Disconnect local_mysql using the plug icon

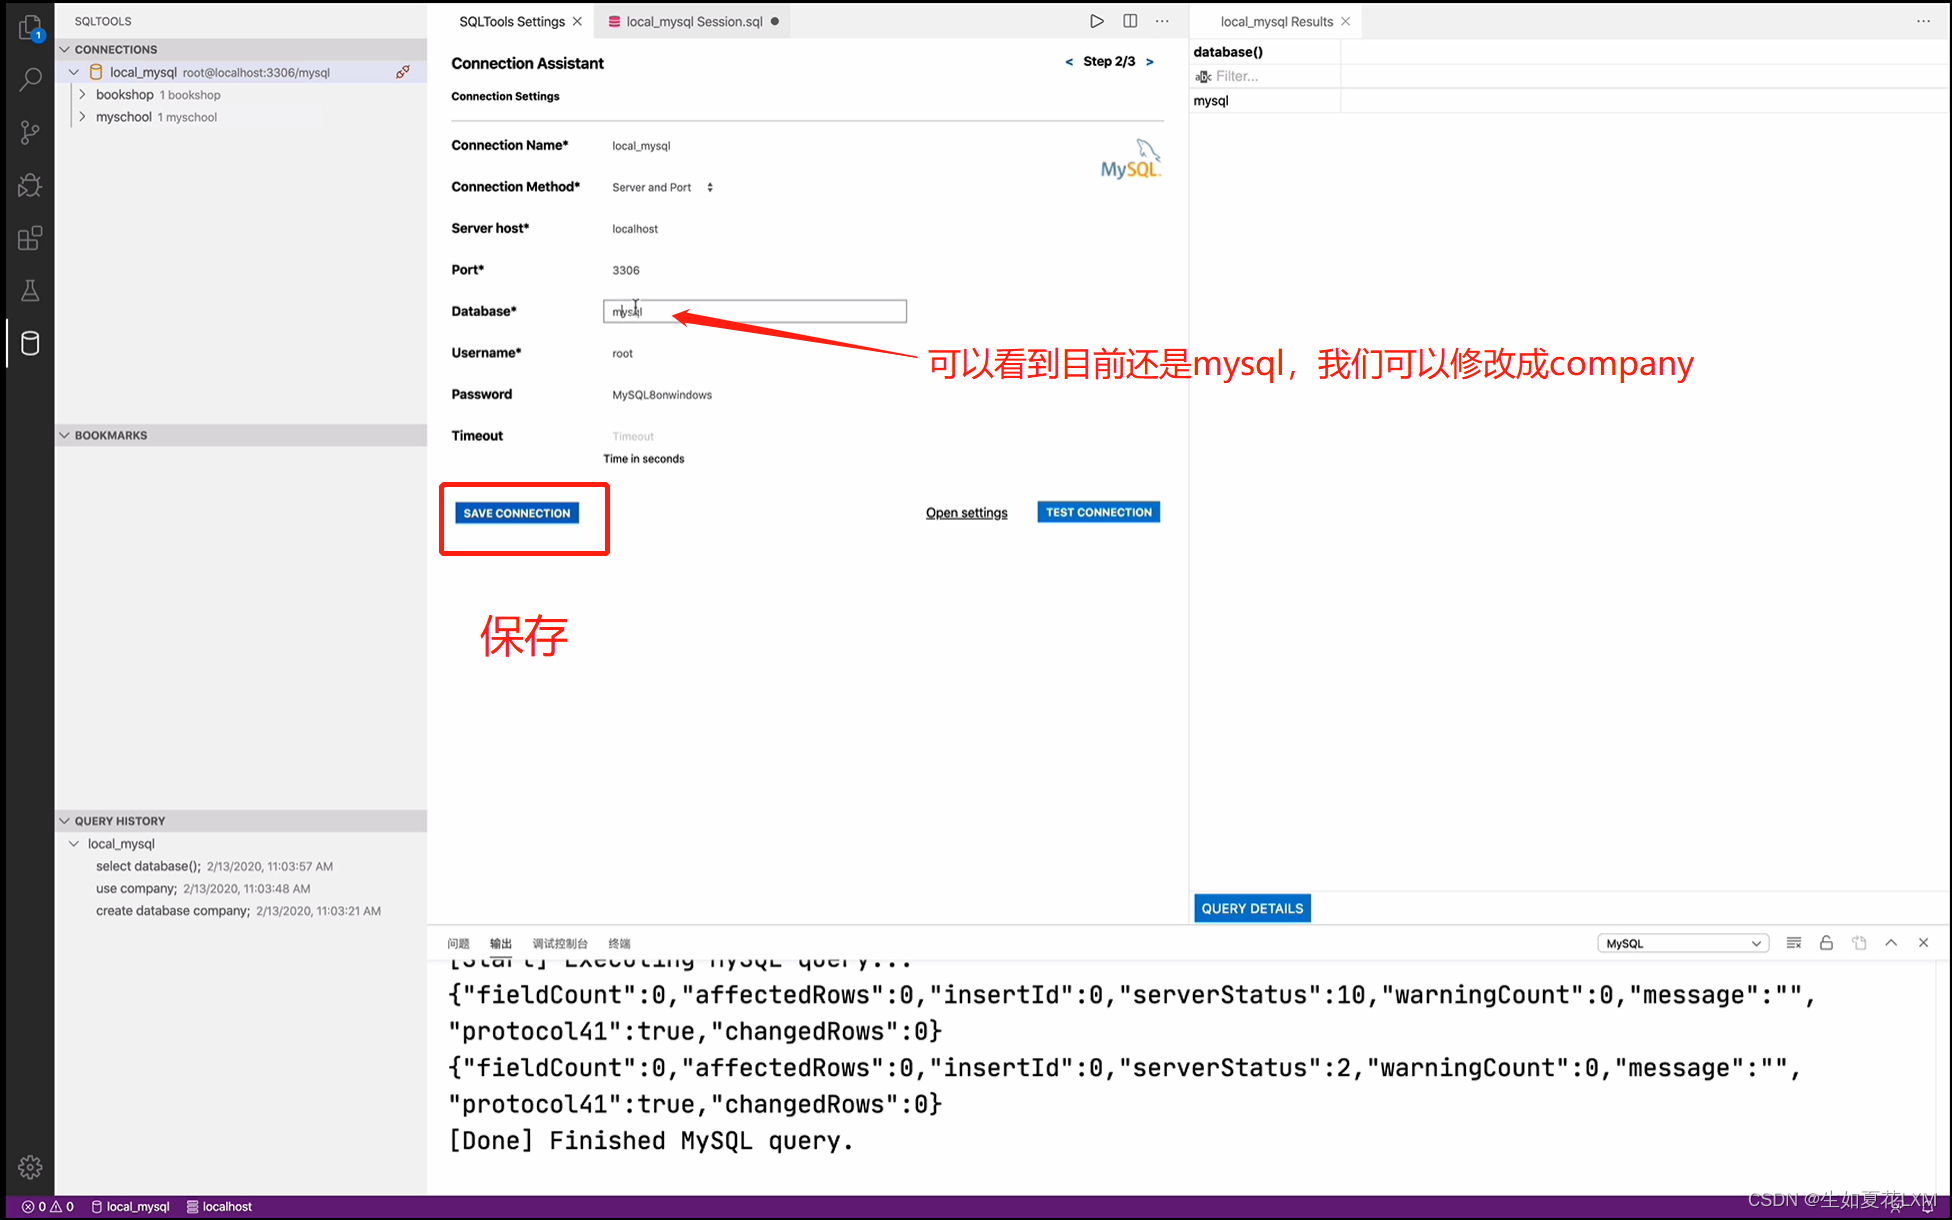403,72
